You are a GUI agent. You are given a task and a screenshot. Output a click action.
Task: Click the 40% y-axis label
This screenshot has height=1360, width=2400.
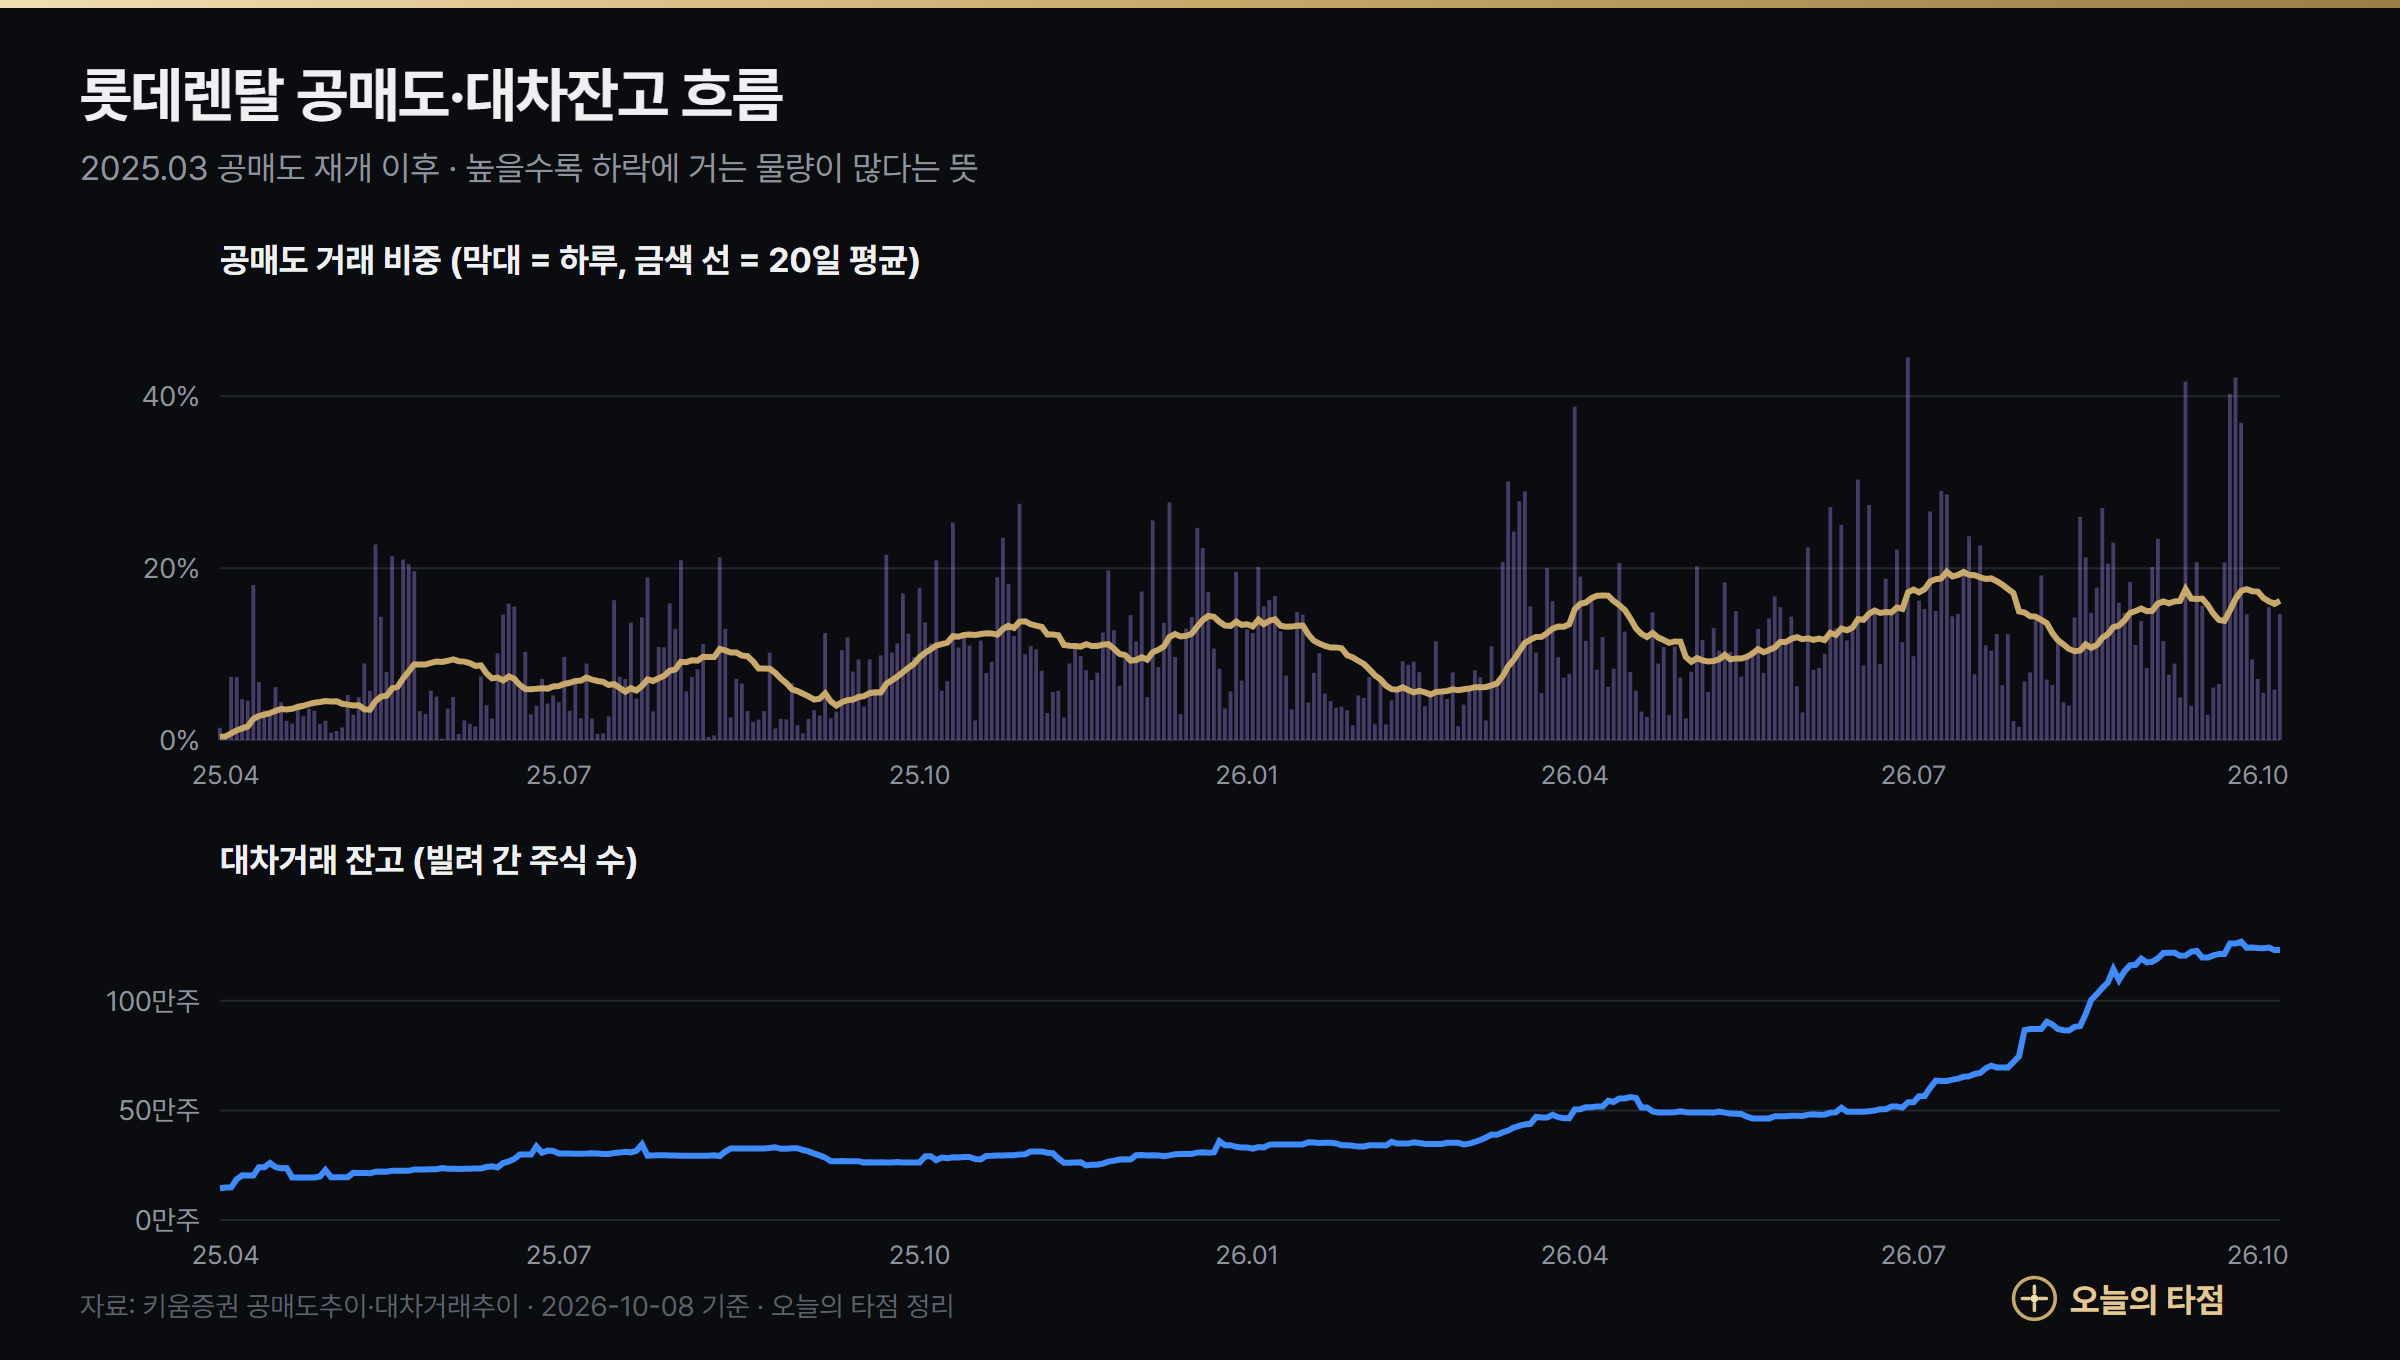pyautogui.click(x=171, y=396)
